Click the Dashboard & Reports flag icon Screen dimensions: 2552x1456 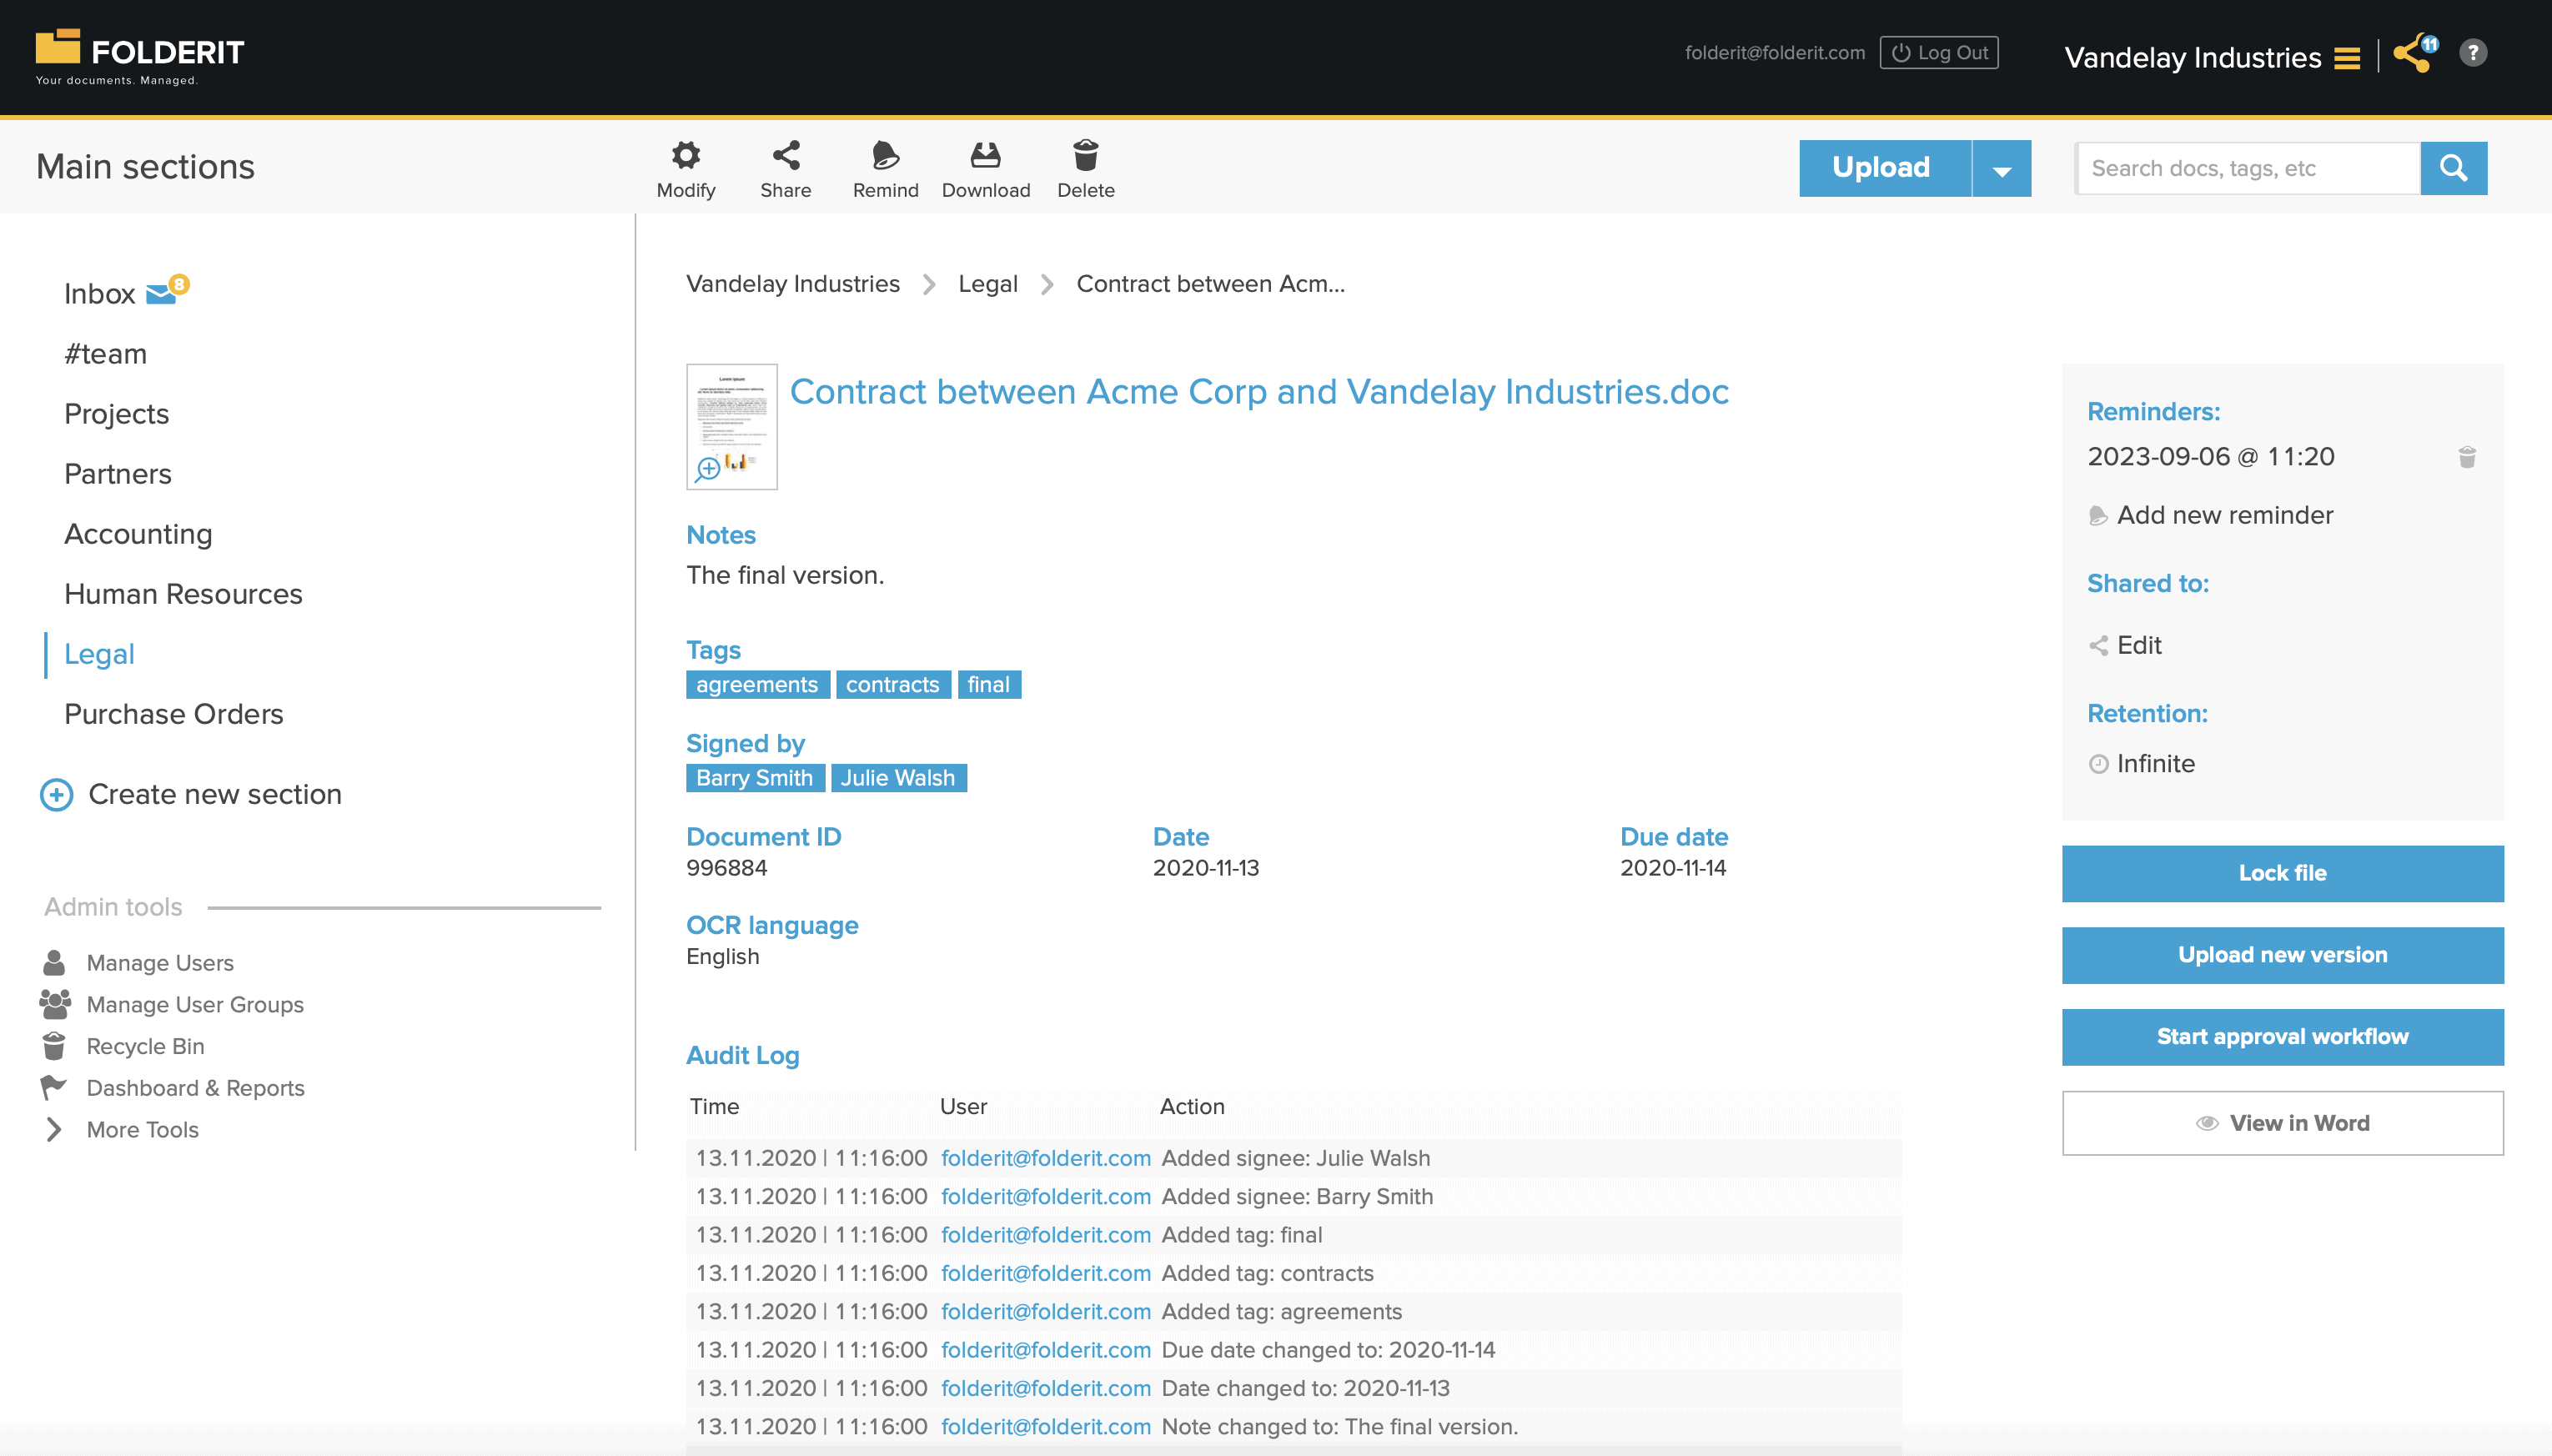point(54,1087)
